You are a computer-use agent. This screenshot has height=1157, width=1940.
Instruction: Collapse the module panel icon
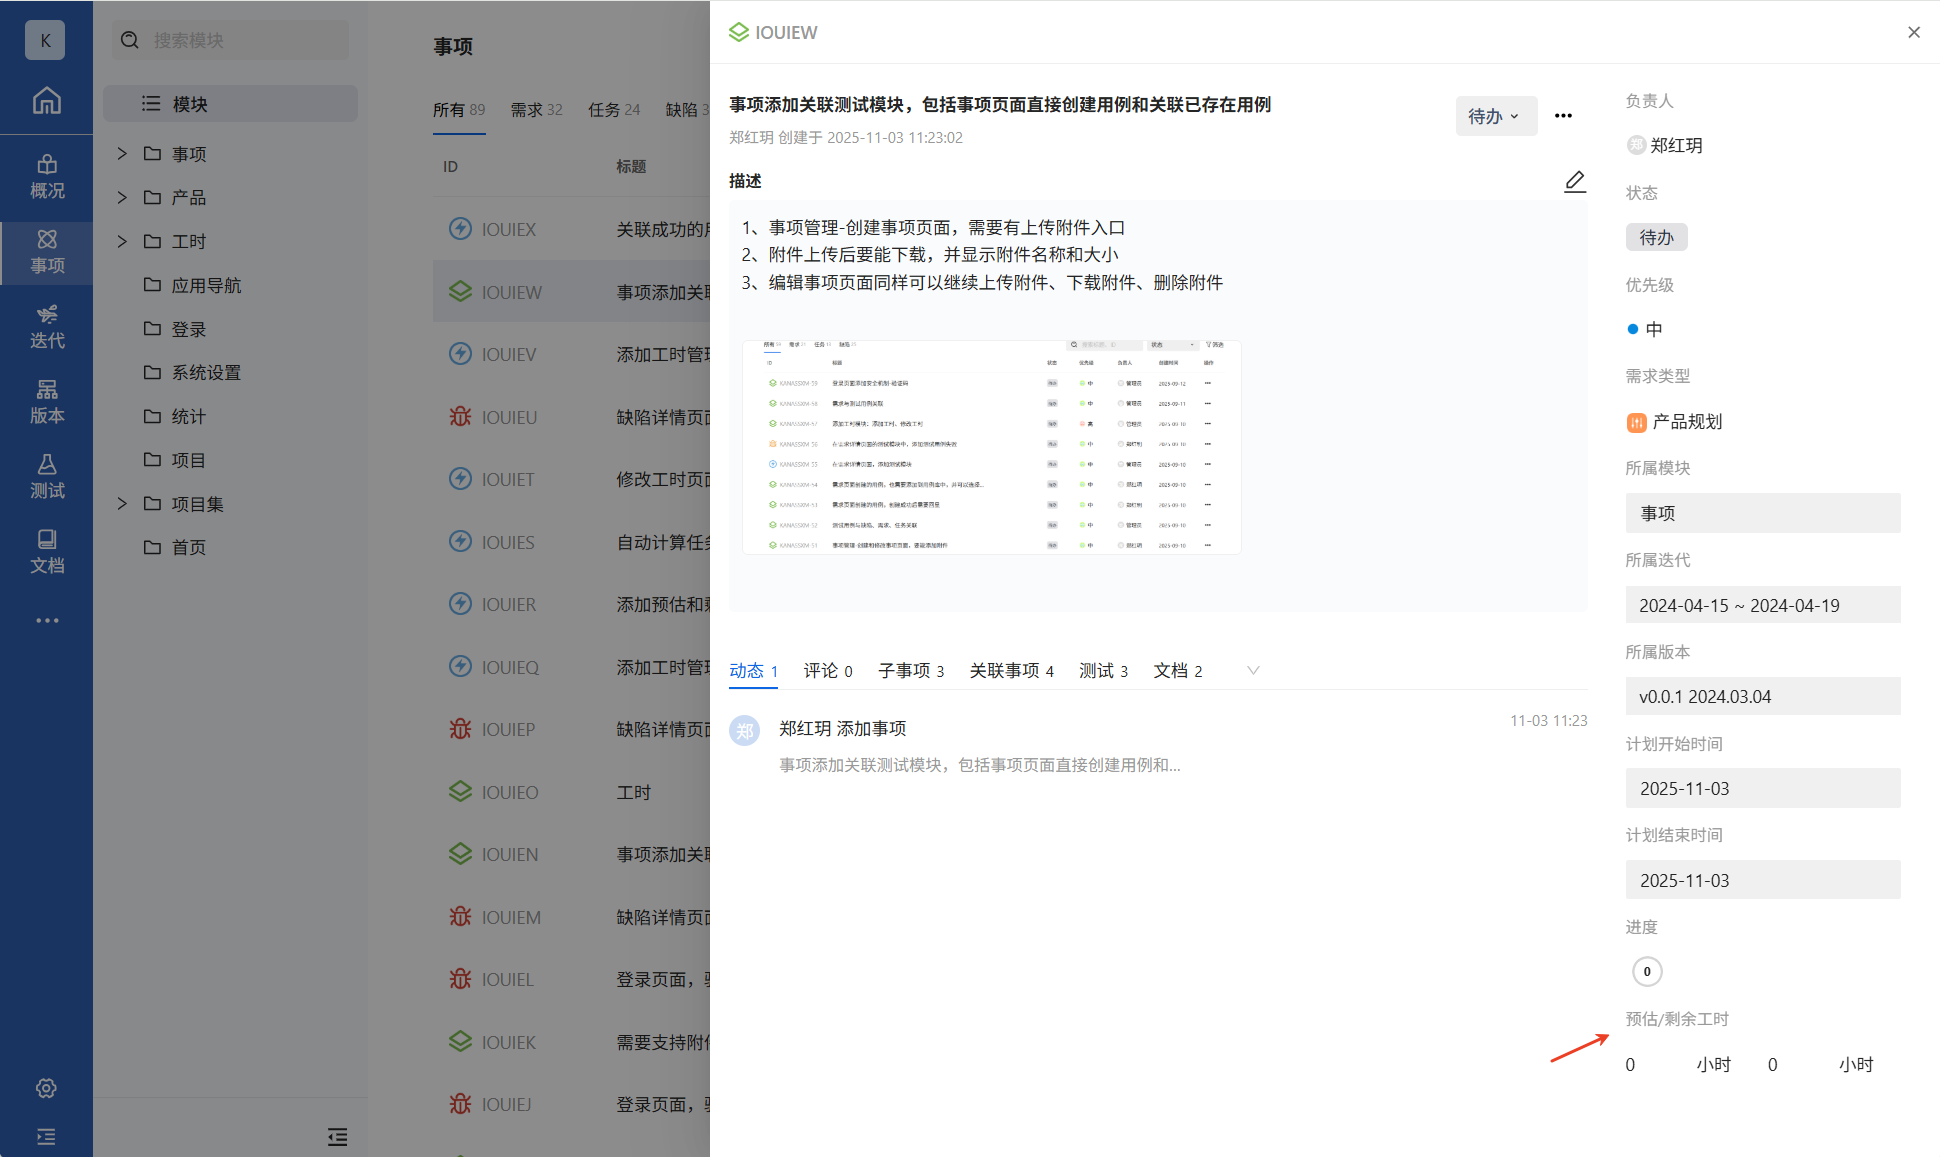pyautogui.click(x=337, y=1136)
